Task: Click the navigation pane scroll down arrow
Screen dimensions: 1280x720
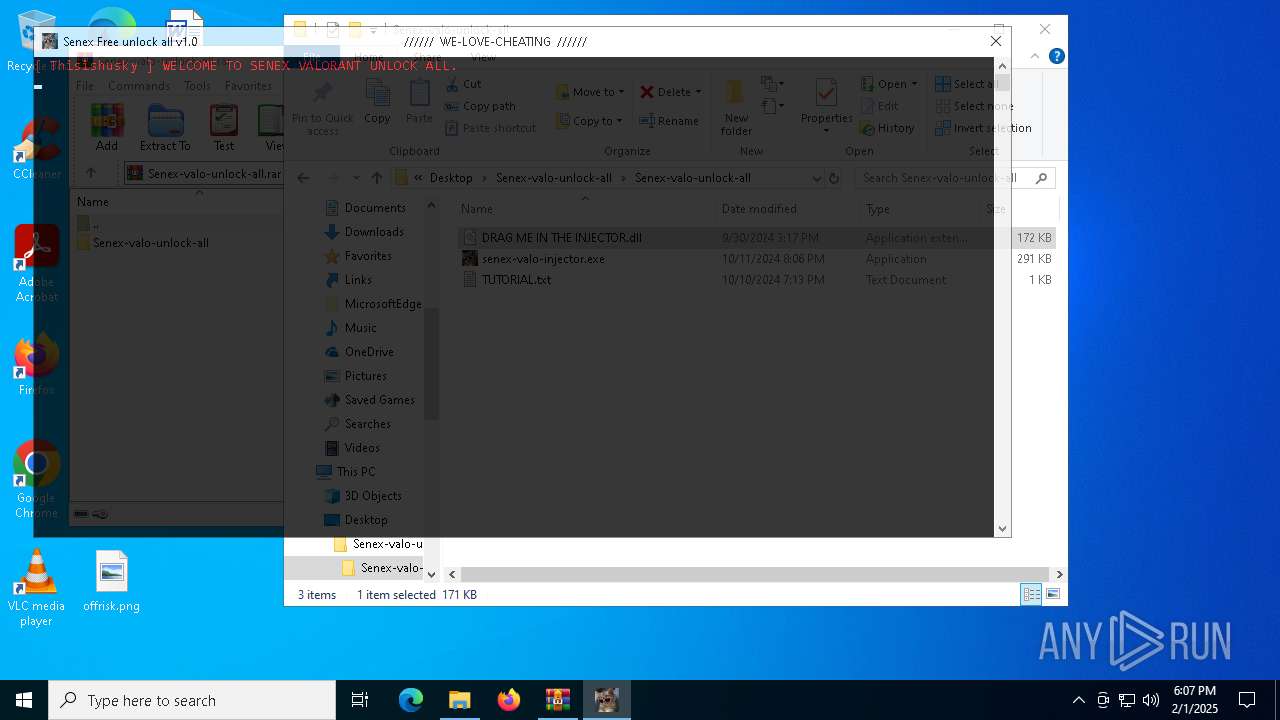Action: click(431, 574)
